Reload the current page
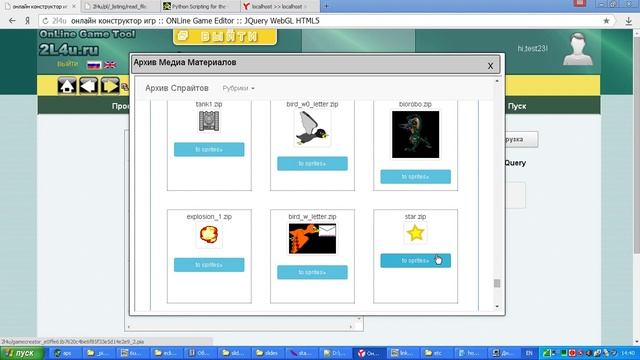The image size is (640, 360). 45,21
